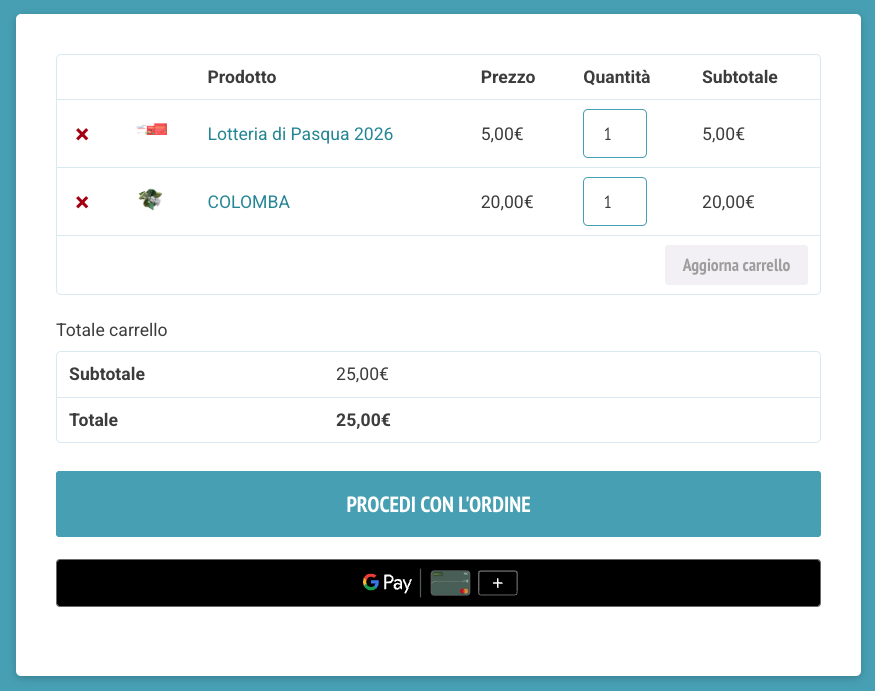Click the Prodotto column header
Viewport: 875px width, 691px height.
click(x=242, y=77)
